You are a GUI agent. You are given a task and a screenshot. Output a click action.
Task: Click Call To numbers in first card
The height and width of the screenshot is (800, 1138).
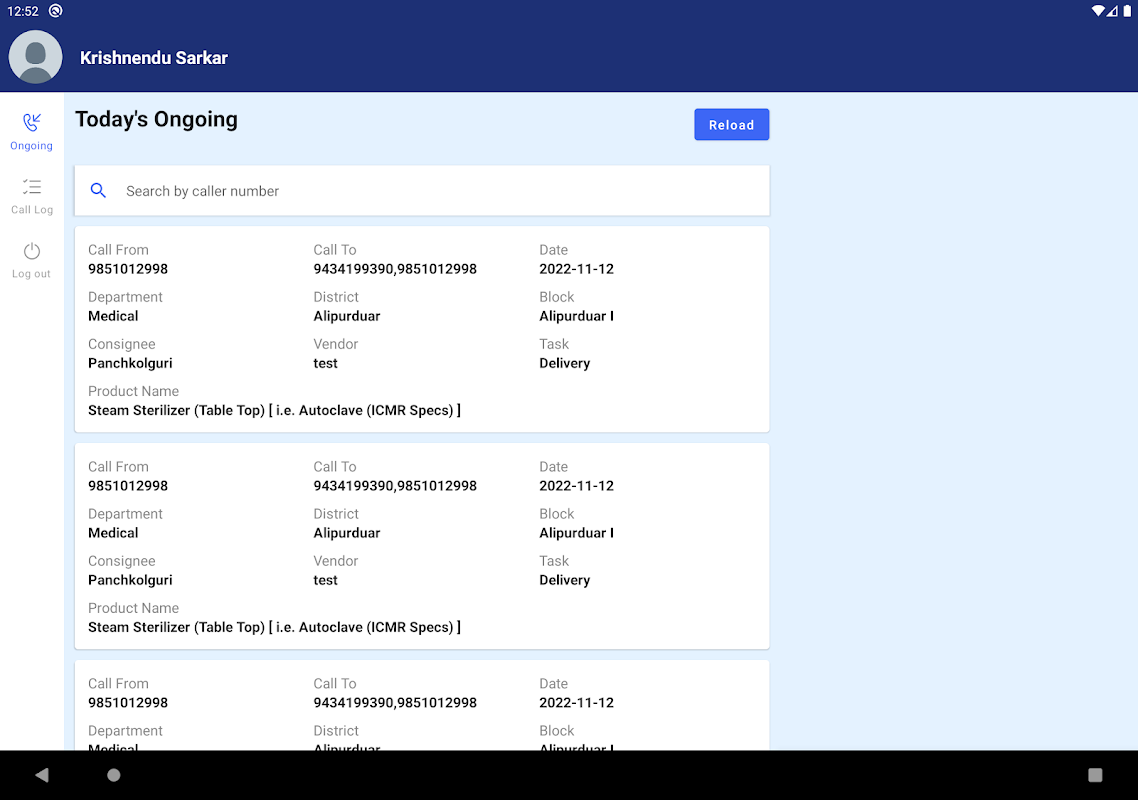(x=395, y=269)
